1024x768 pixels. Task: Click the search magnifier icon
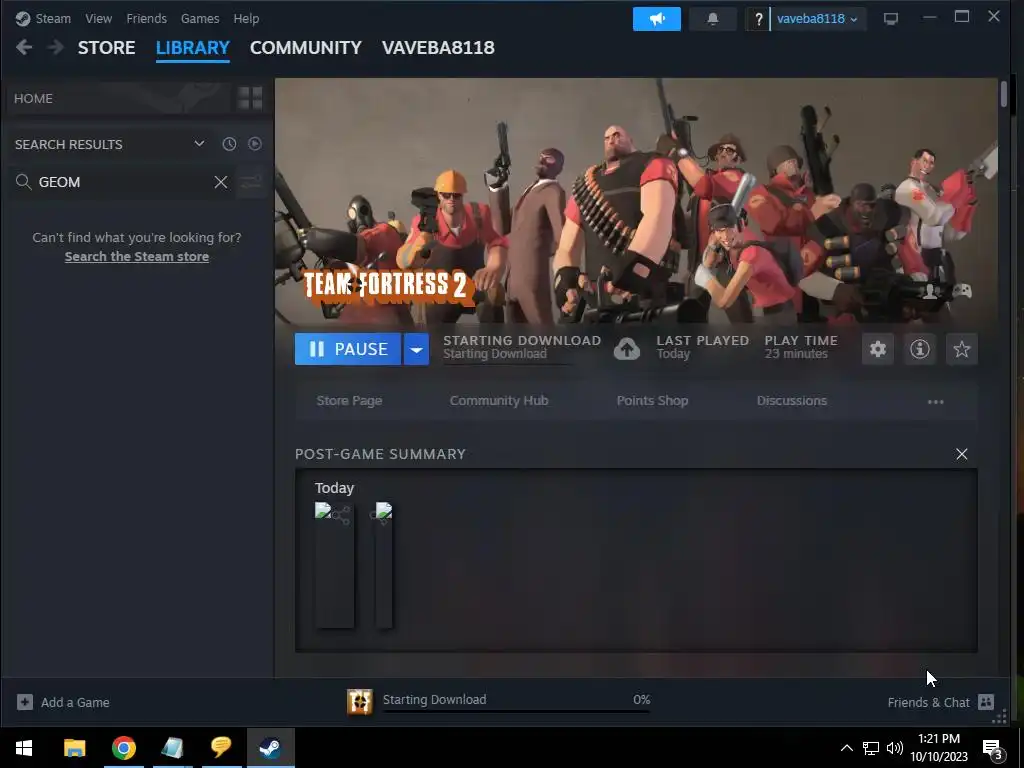[x=24, y=182]
